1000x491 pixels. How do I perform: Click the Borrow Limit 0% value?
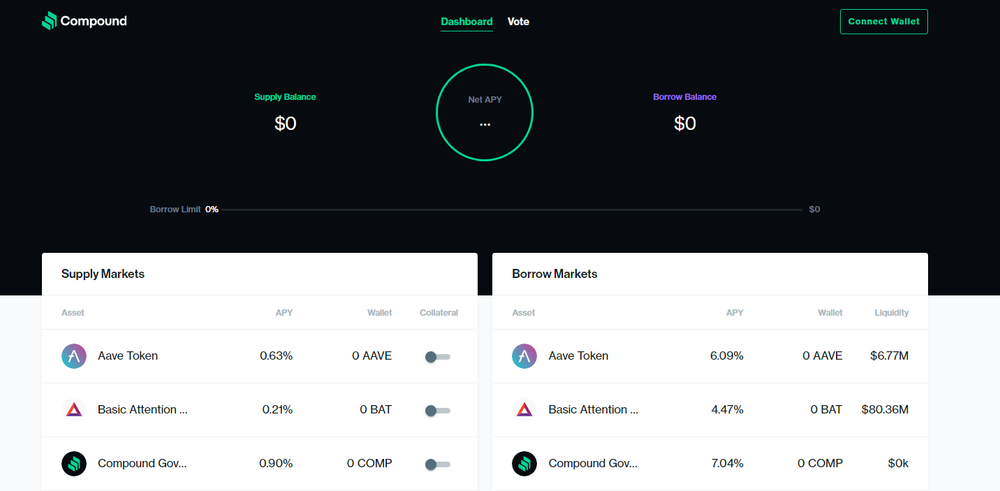click(212, 209)
